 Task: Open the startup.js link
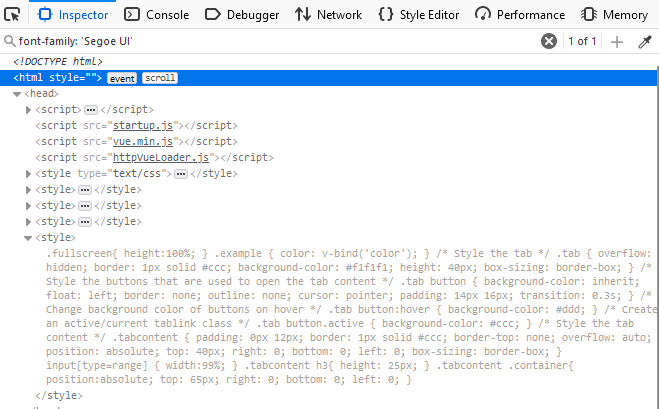143,126
